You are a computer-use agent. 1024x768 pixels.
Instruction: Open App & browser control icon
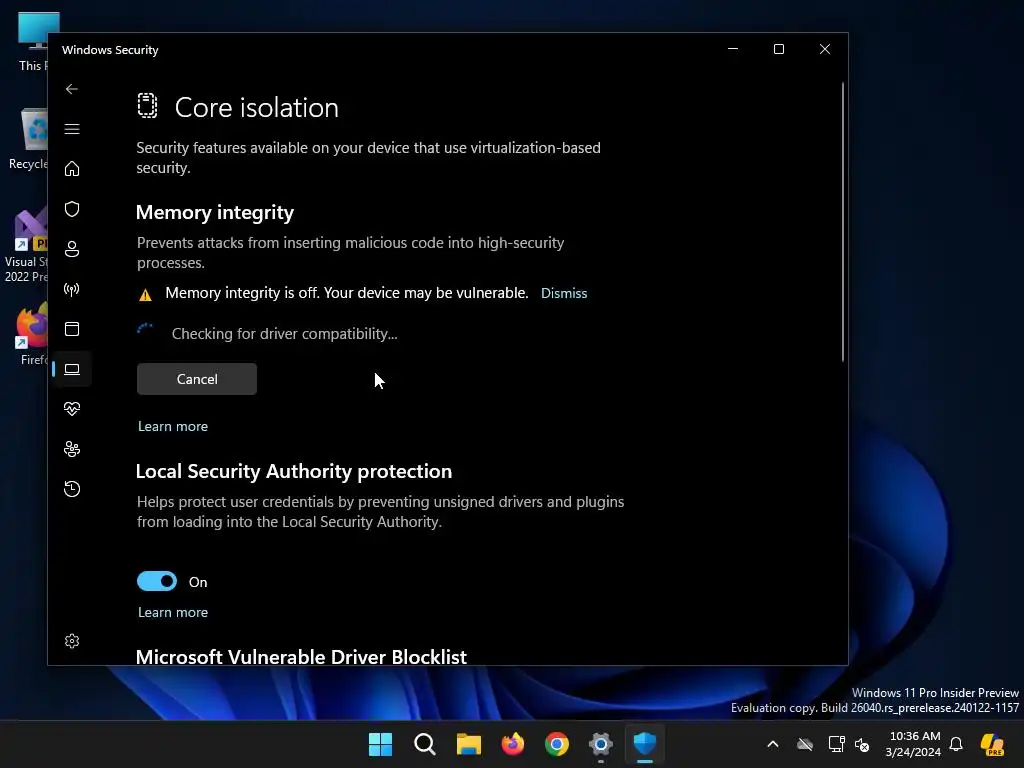[x=72, y=329]
